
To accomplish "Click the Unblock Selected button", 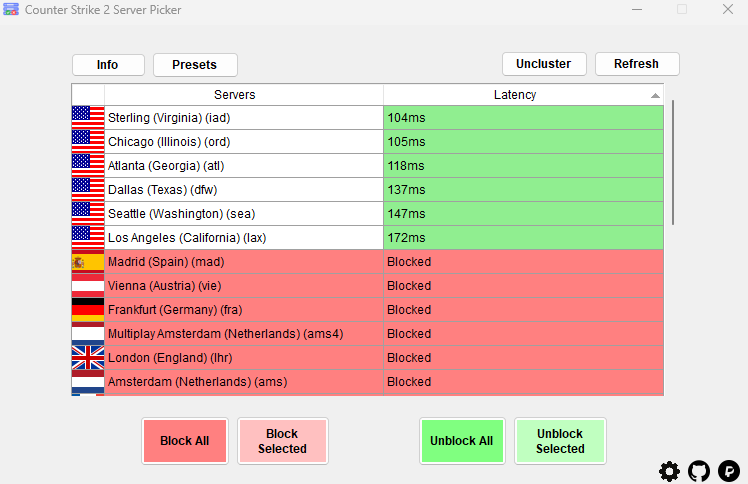I will [560, 441].
